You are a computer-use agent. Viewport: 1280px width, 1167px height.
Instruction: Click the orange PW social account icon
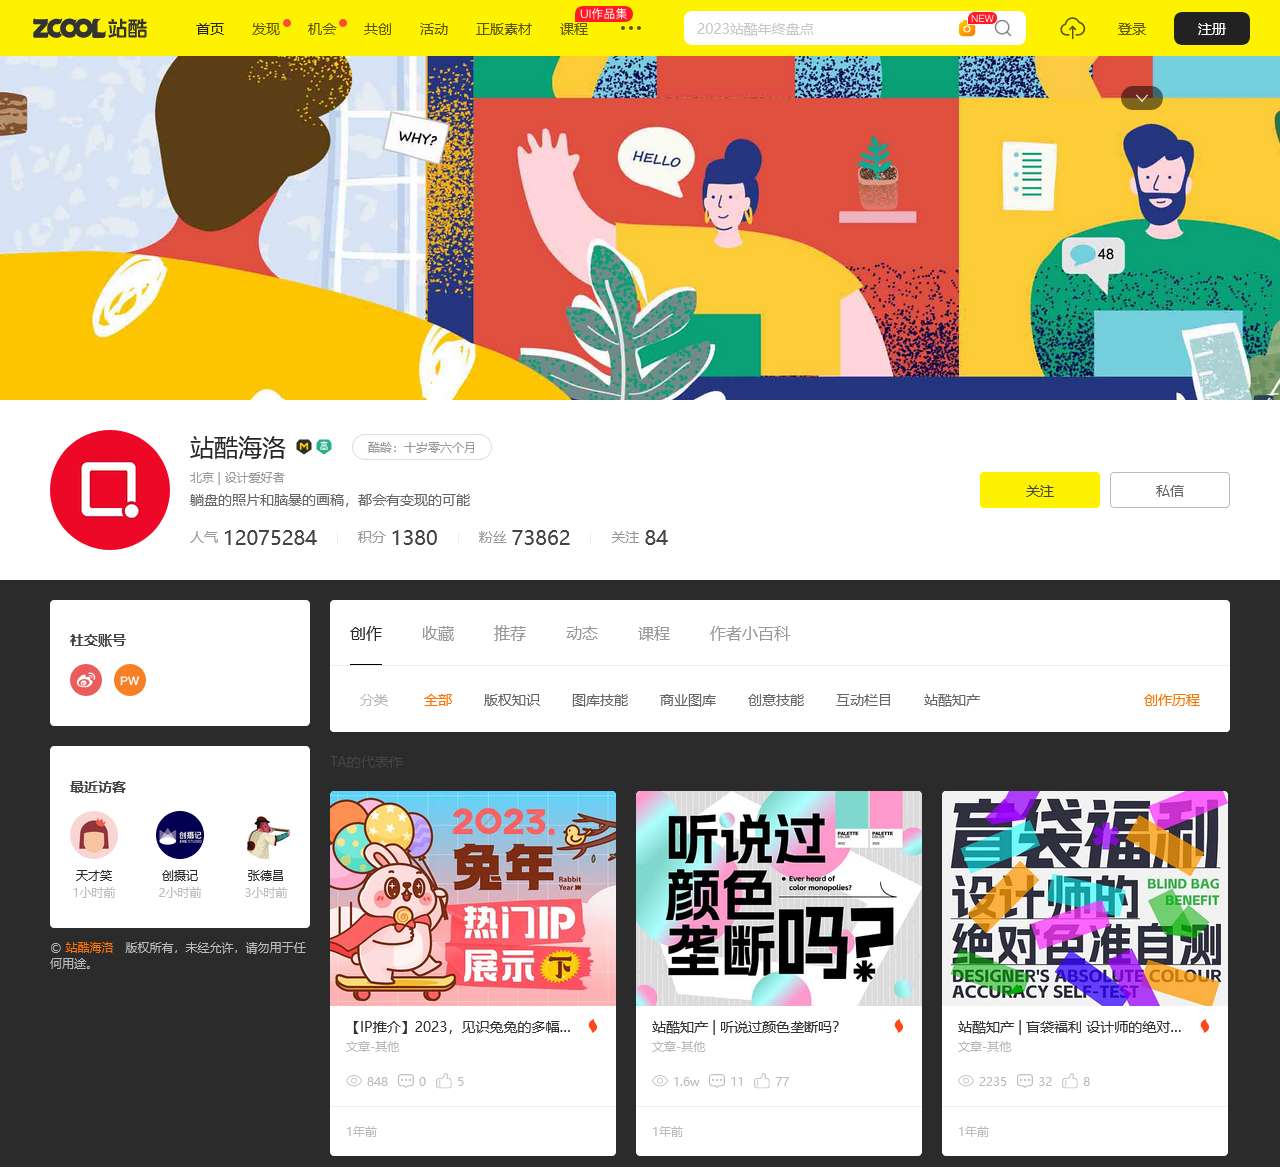pyautogui.click(x=130, y=680)
